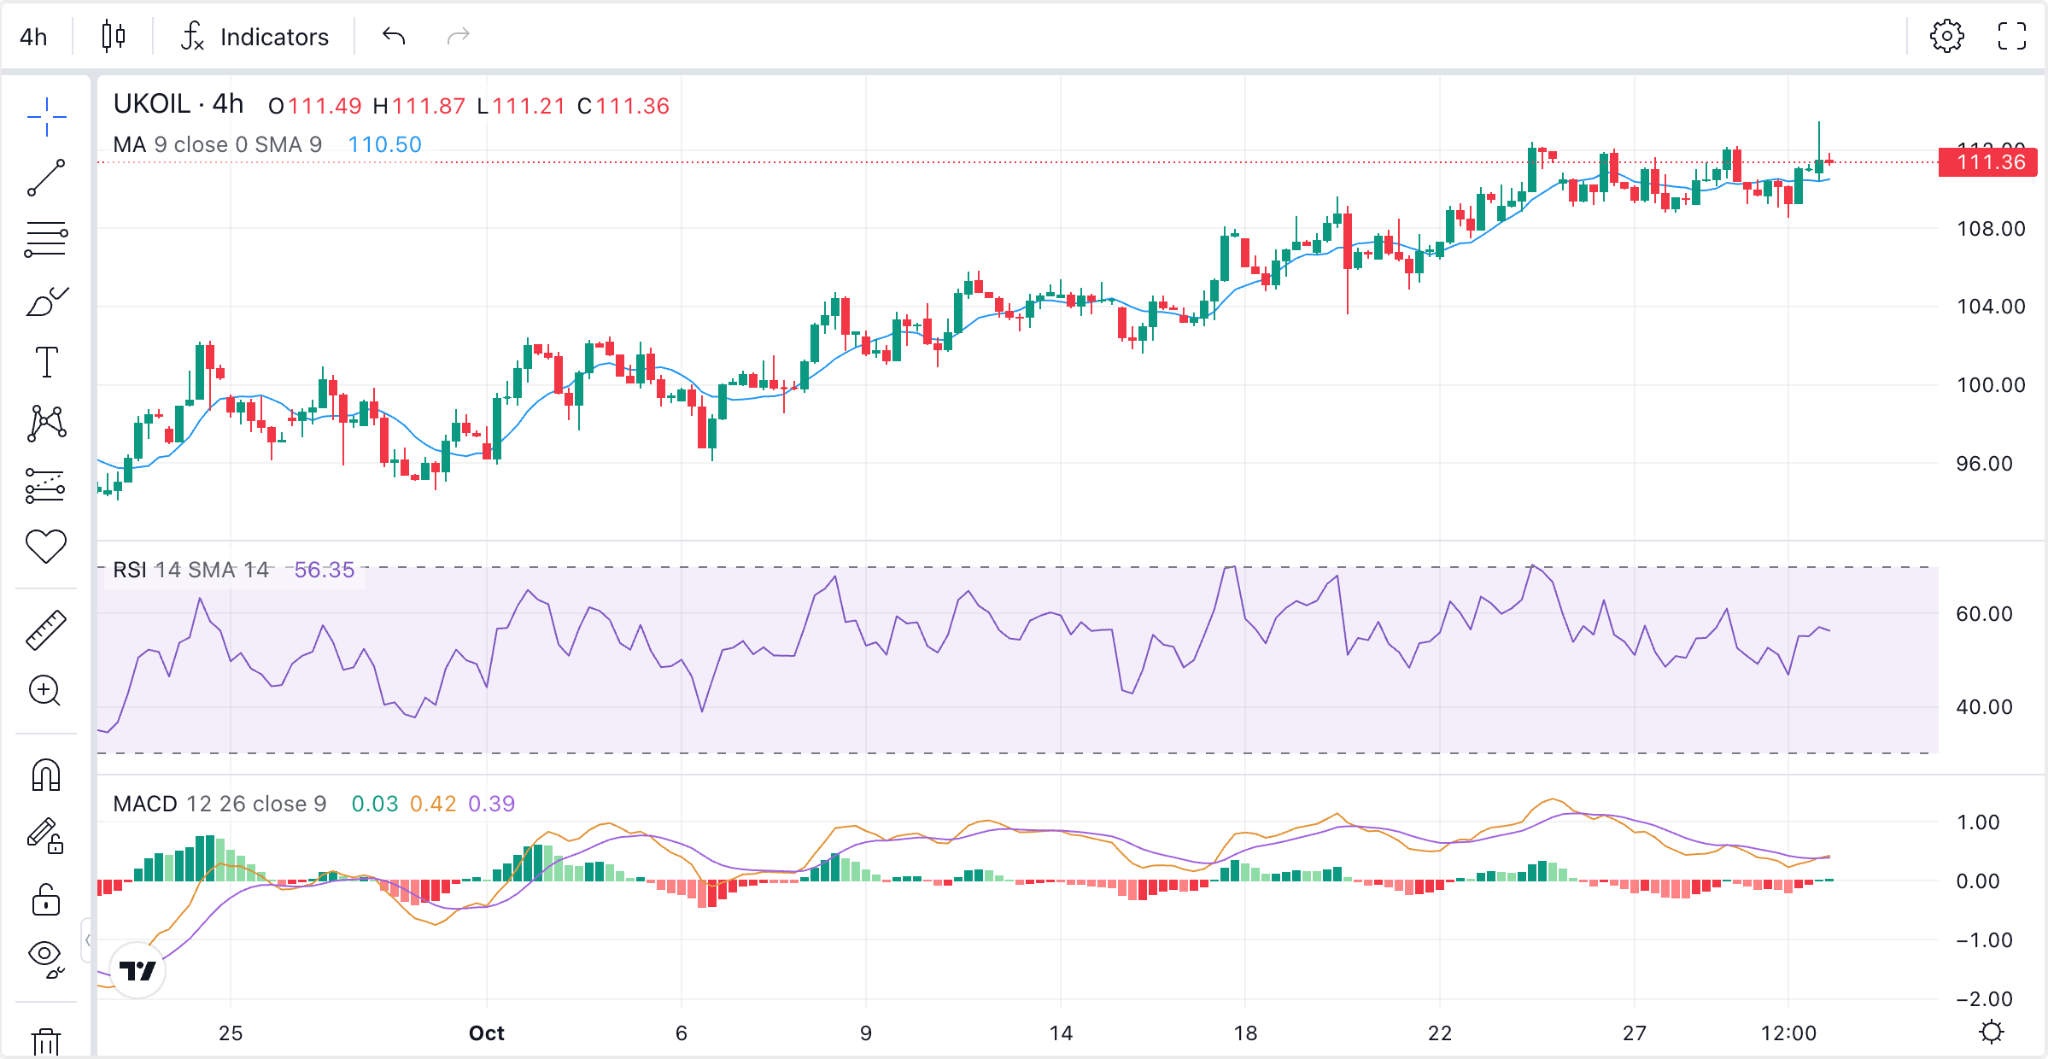Enter fullscreen mode

tap(2012, 36)
